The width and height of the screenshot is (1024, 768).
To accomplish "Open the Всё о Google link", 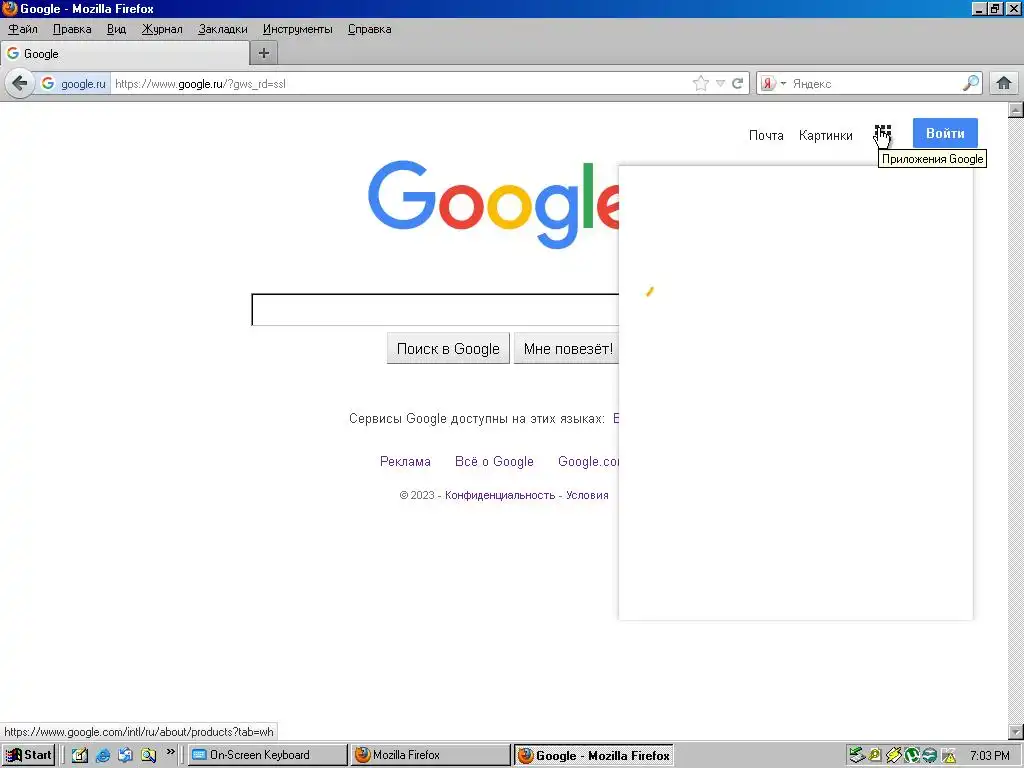I will tap(494, 461).
